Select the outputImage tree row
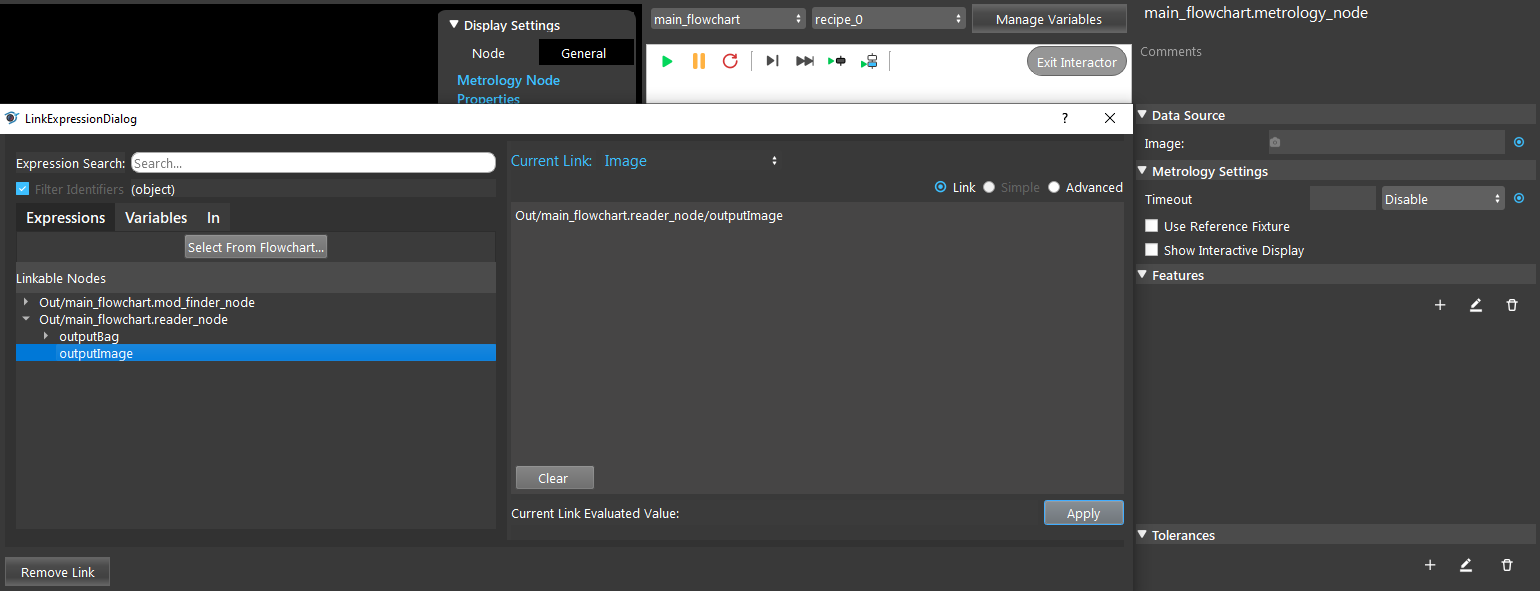The height and width of the screenshot is (591, 1540). tap(256, 353)
